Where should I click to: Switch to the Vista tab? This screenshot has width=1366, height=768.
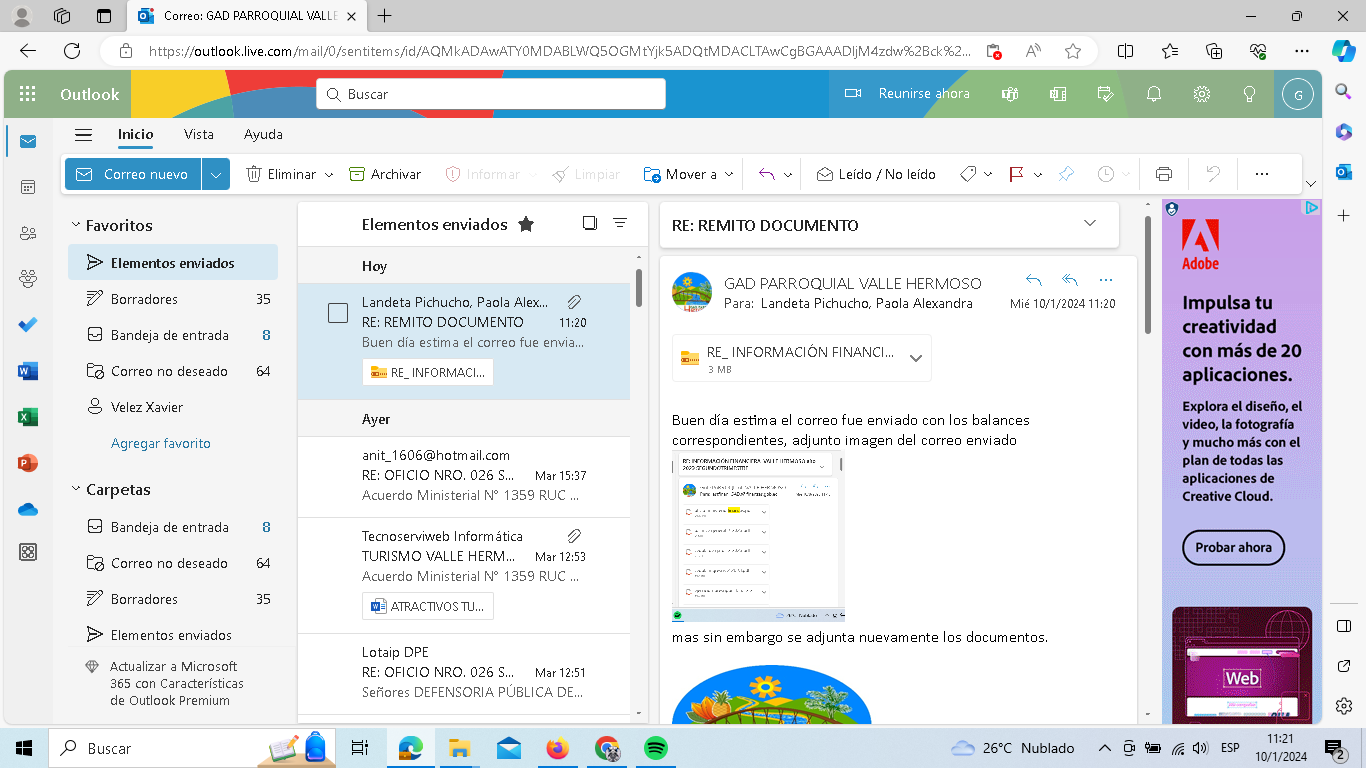pyautogui.click(x=199, y=134)
